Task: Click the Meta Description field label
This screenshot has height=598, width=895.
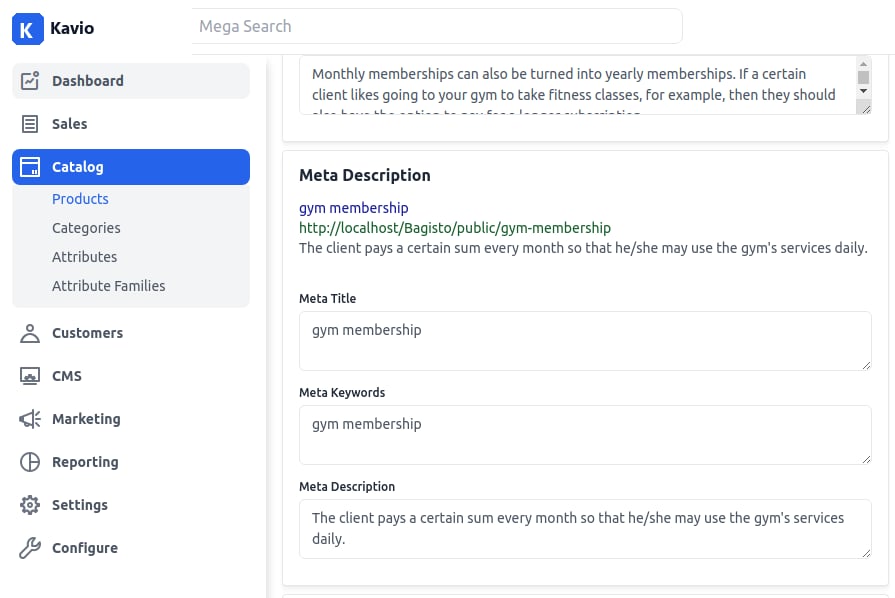Action: pyautogui.click(x=347, y=487)
